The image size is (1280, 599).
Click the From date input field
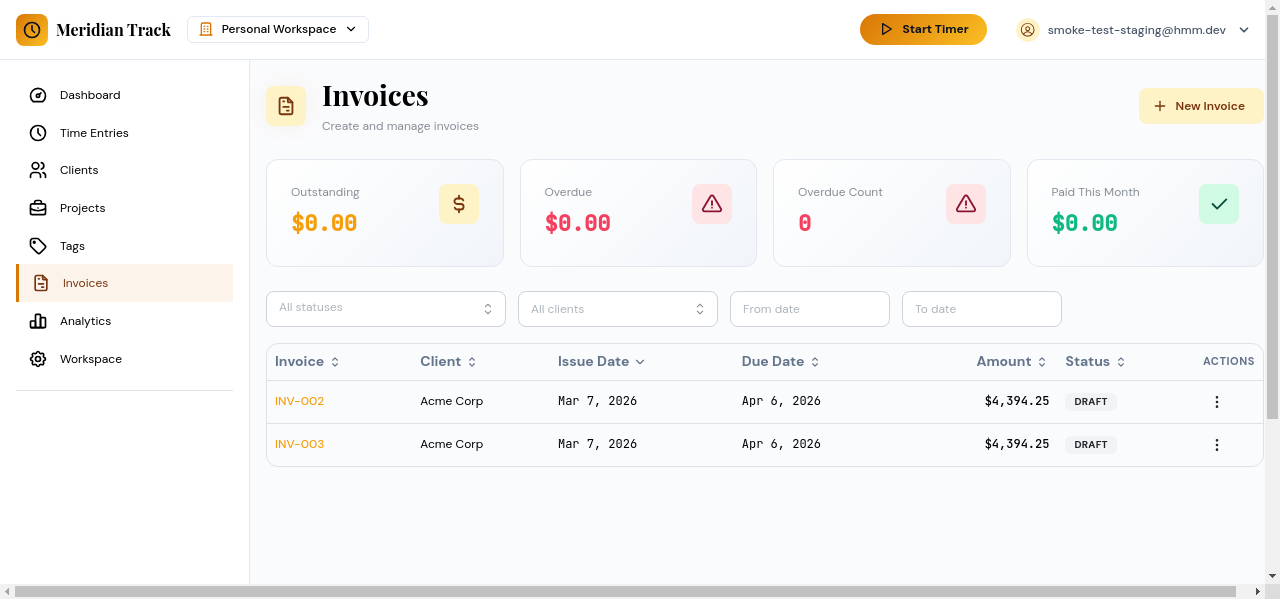pyautogui.click(x=809, y=308)
